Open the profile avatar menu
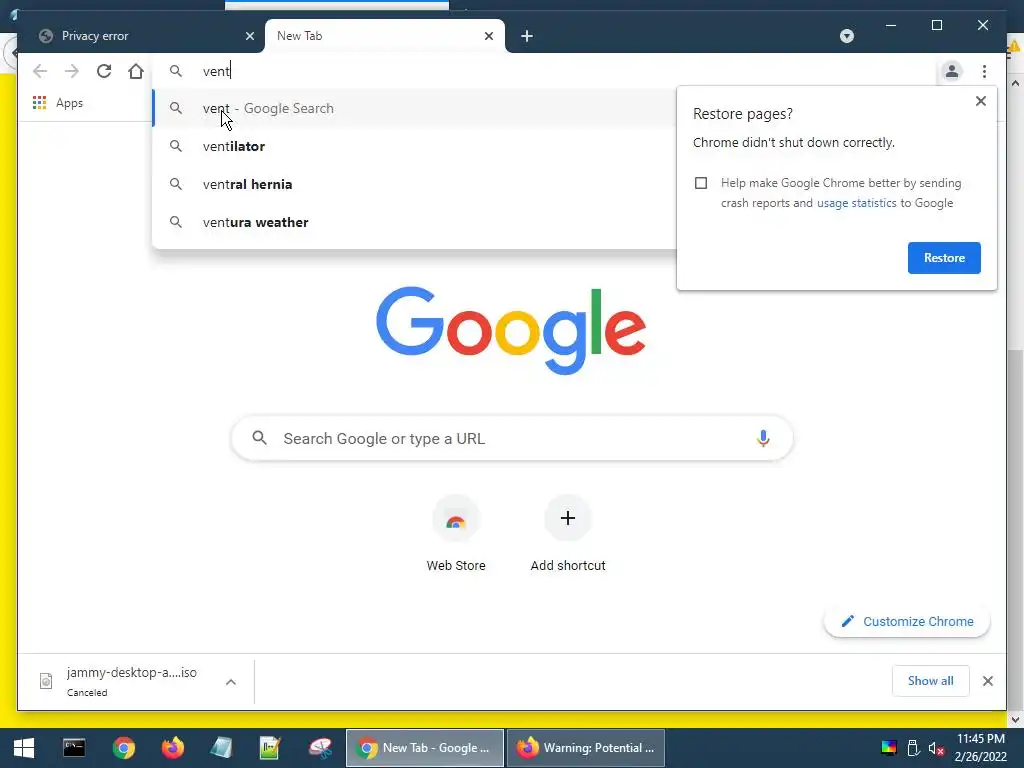The width and height of the screenshot is (1024, 768). click(952, 71)
